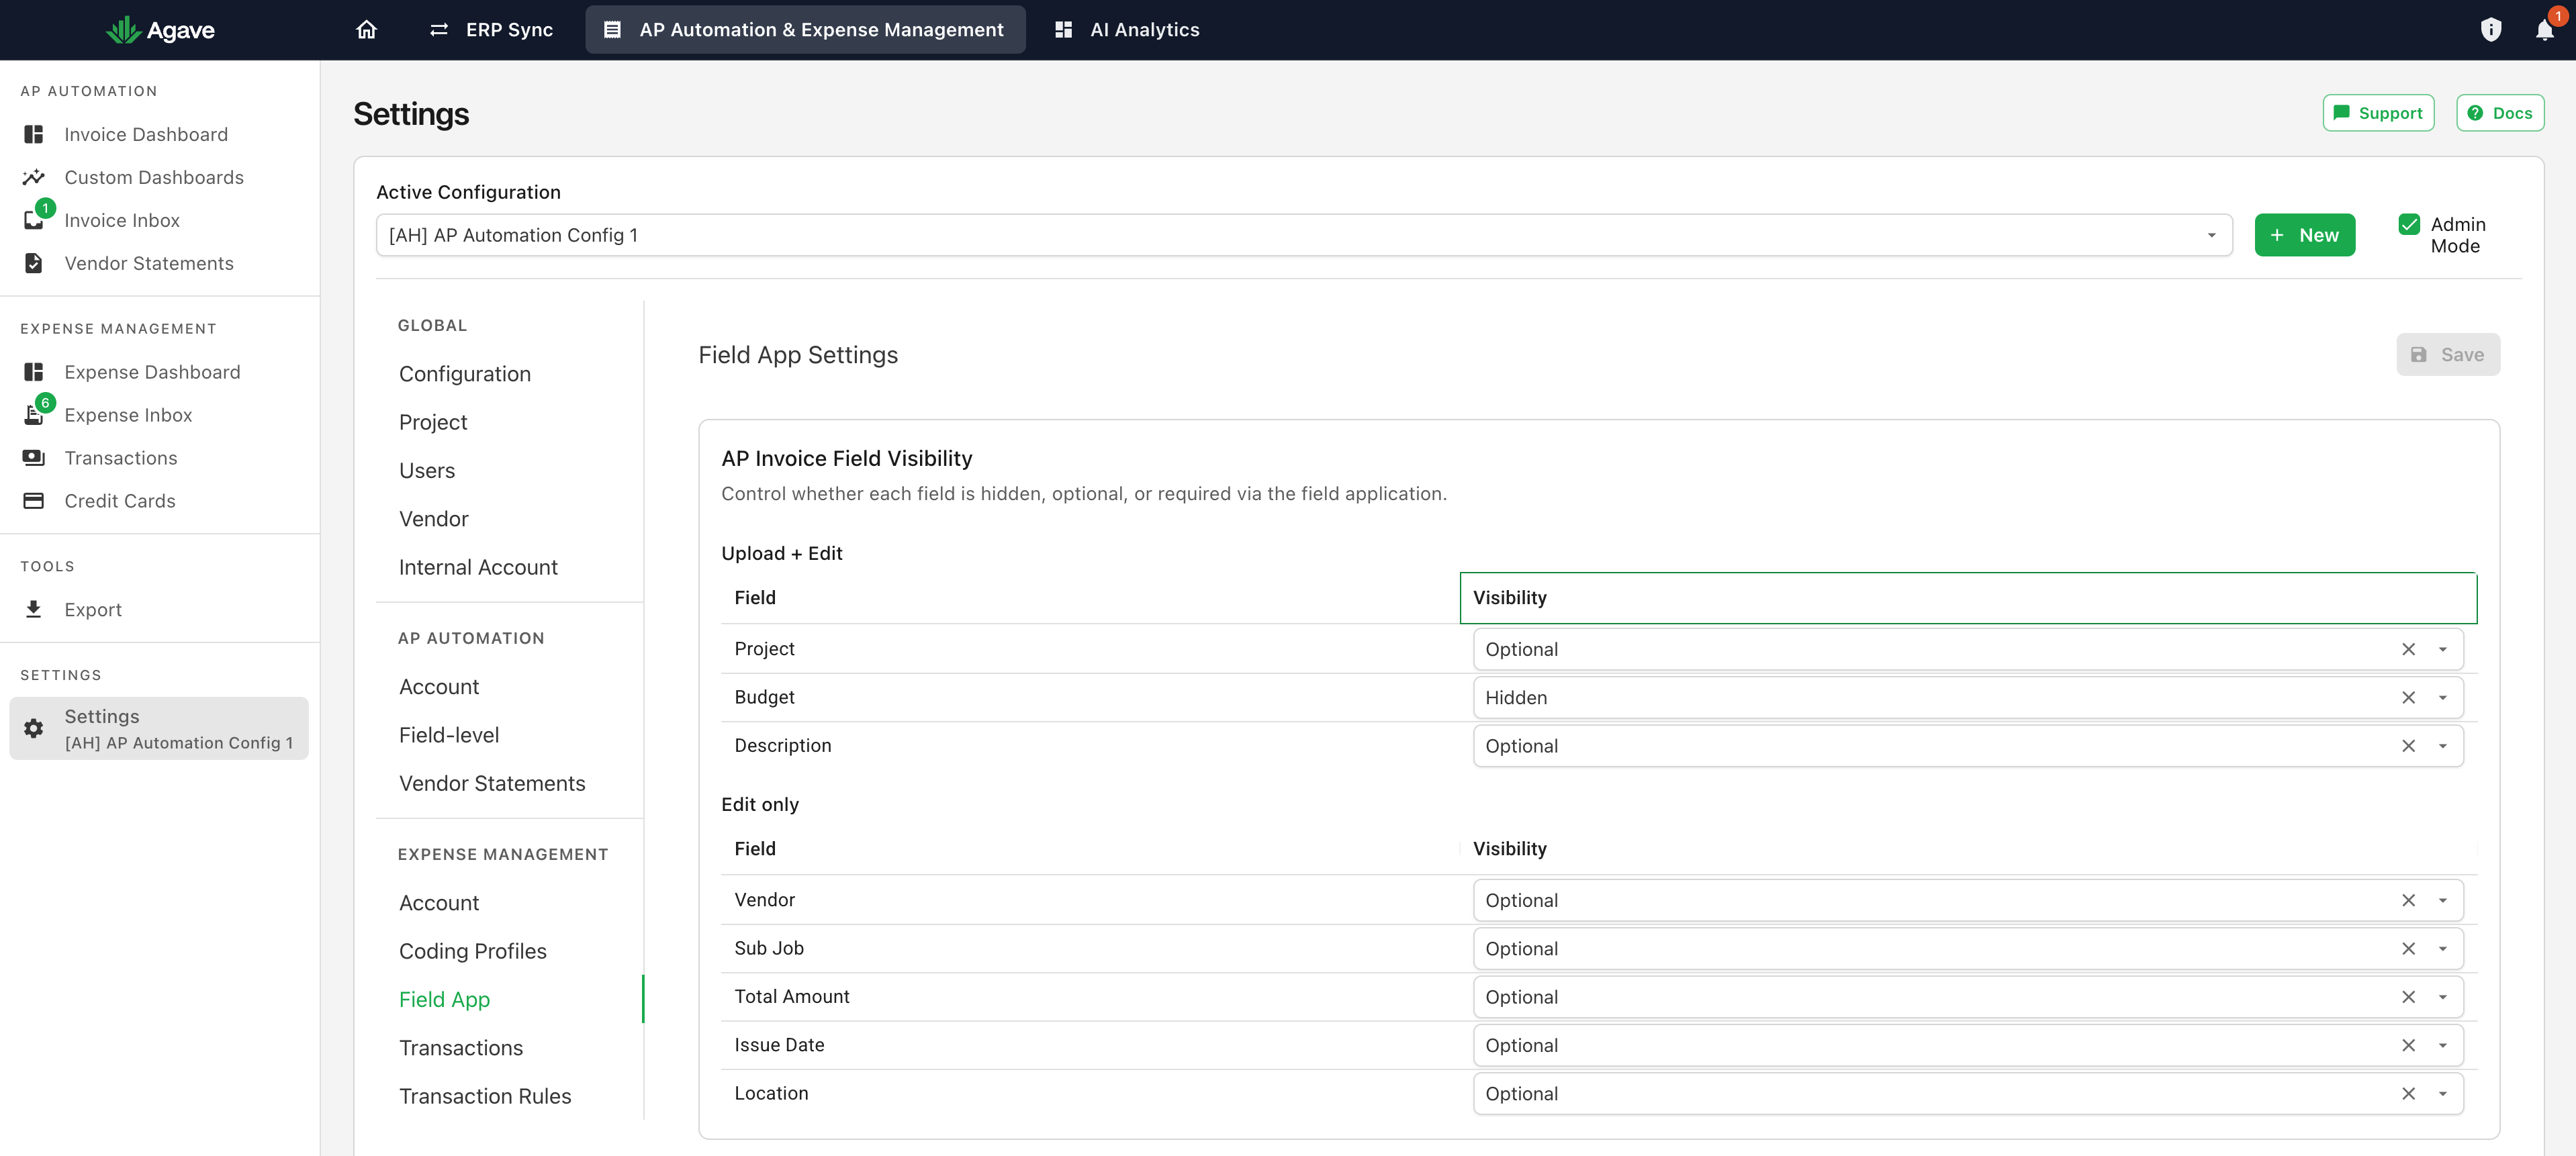Viewport: 2576px width, 1156px height.
Task: Open Transaction Rules settings
Action: 485,1096
